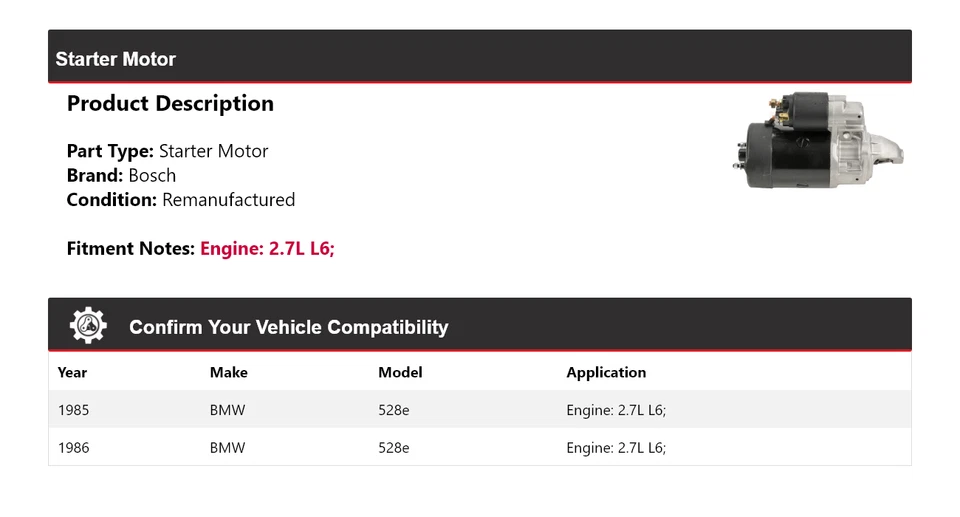Click the Part Type: Starter Motor line
960x517 pixels.
click(x=167, y=152)
